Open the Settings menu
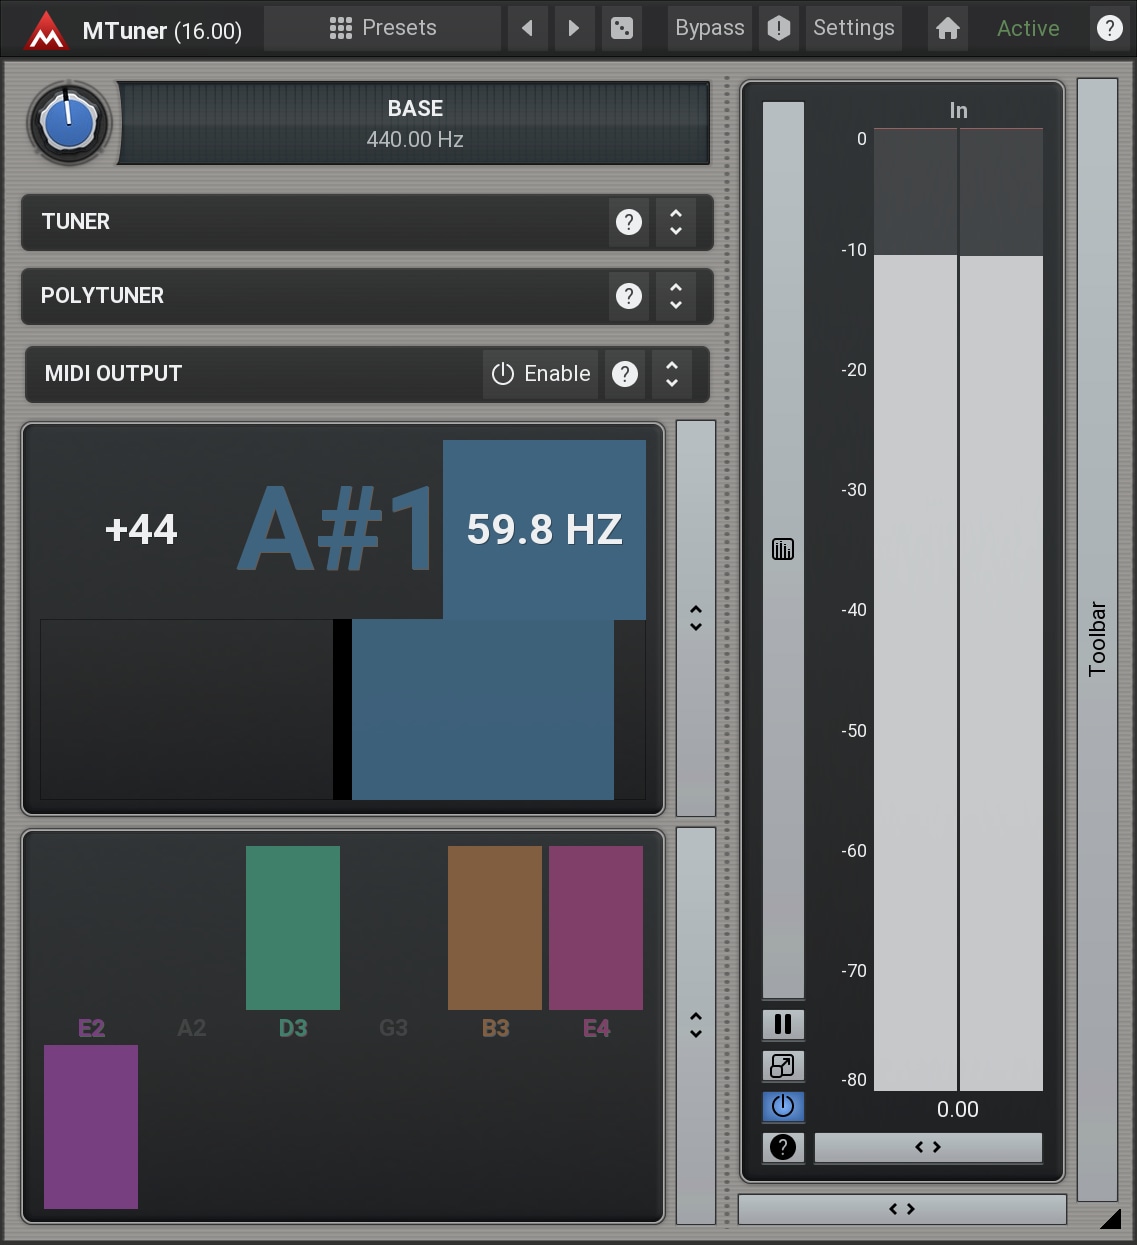1137x1245 pixels. 854,28
